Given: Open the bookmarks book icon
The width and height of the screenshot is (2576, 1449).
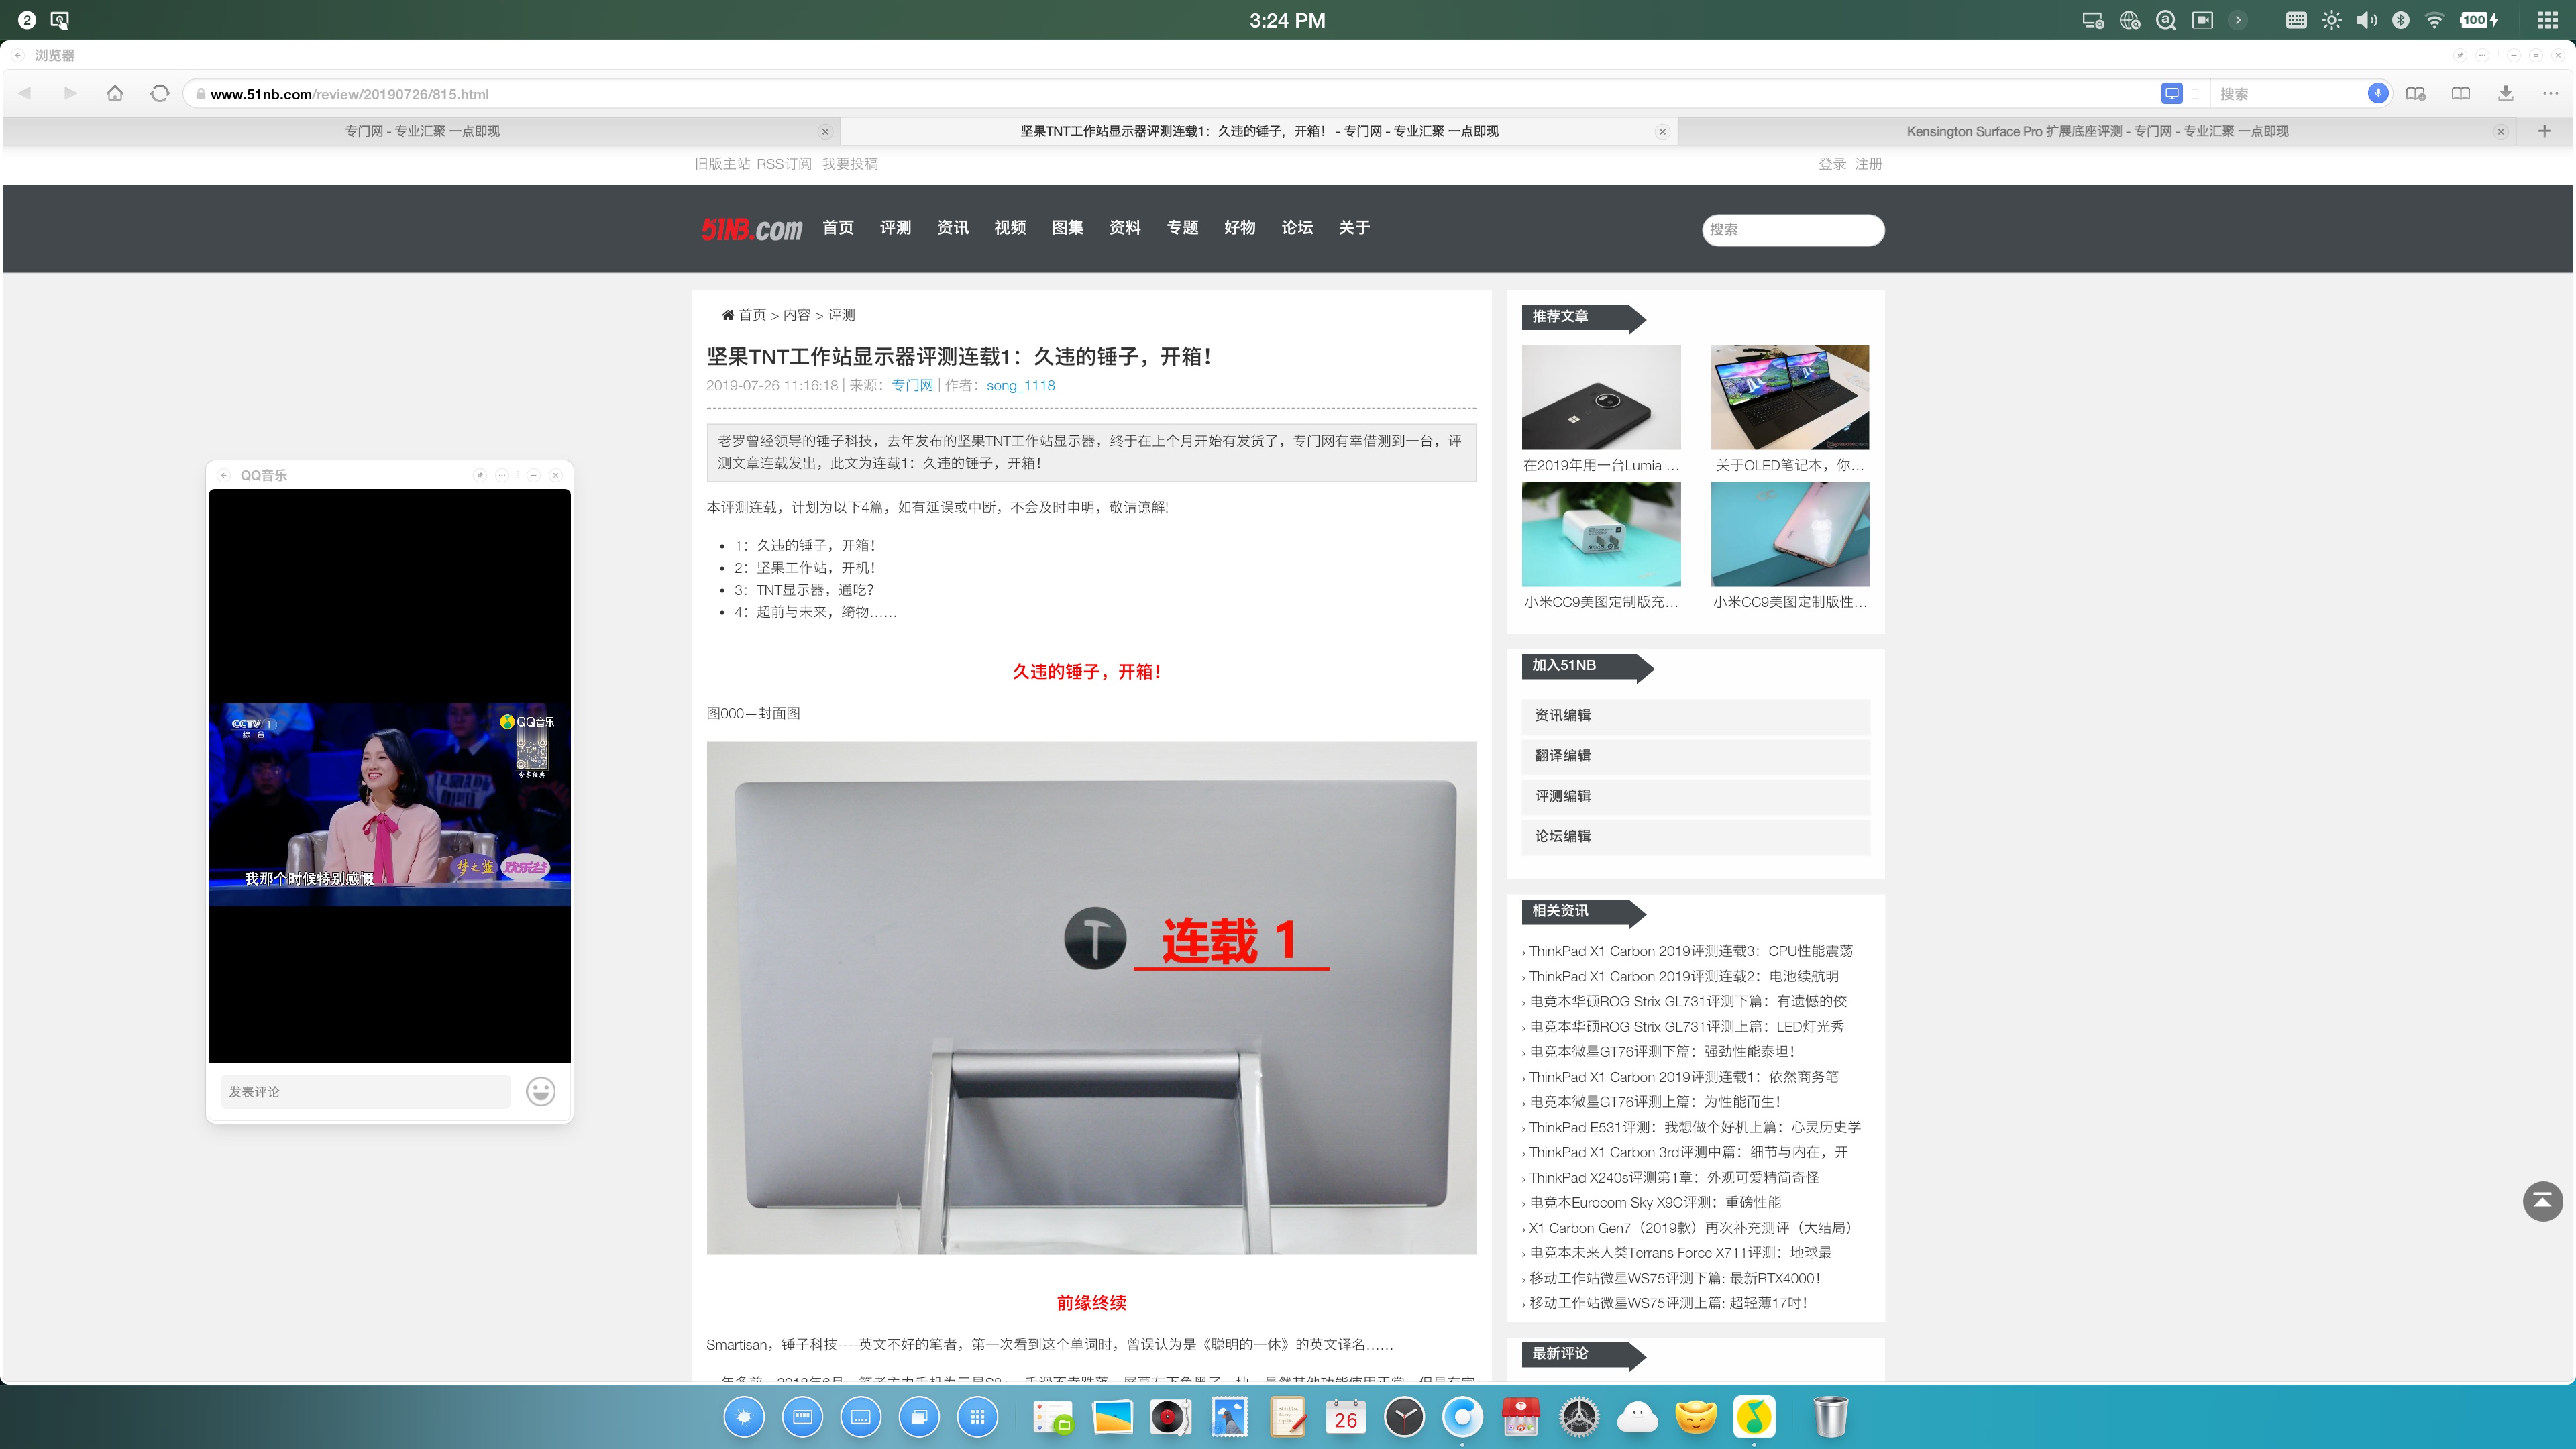Looking at the screenshot, I should (x=2461, y=93).
